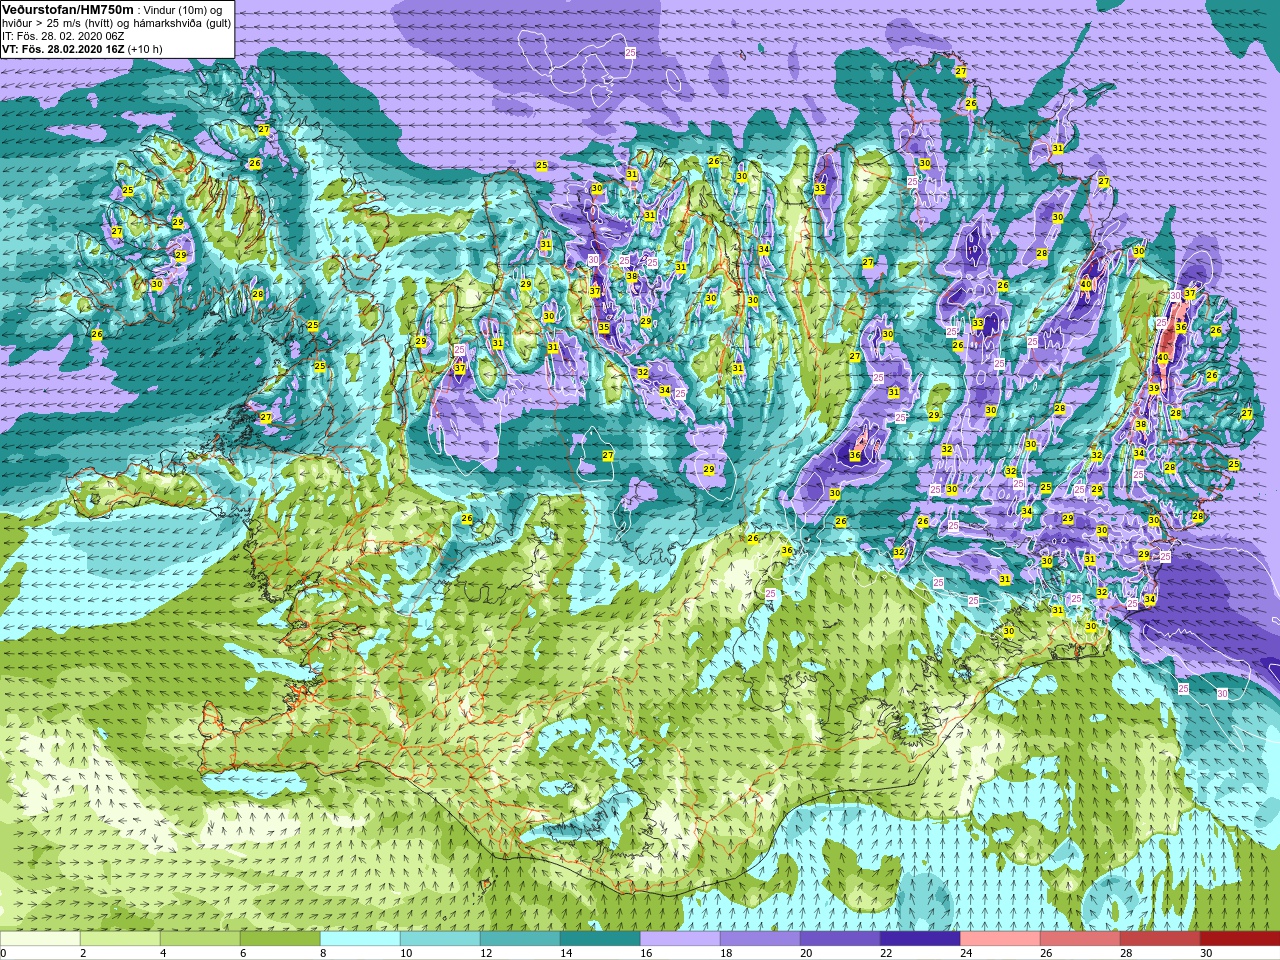1280x960 pixels.
Task: Click the 18–20 m/s light purple swatch
Action: point(760,939)
